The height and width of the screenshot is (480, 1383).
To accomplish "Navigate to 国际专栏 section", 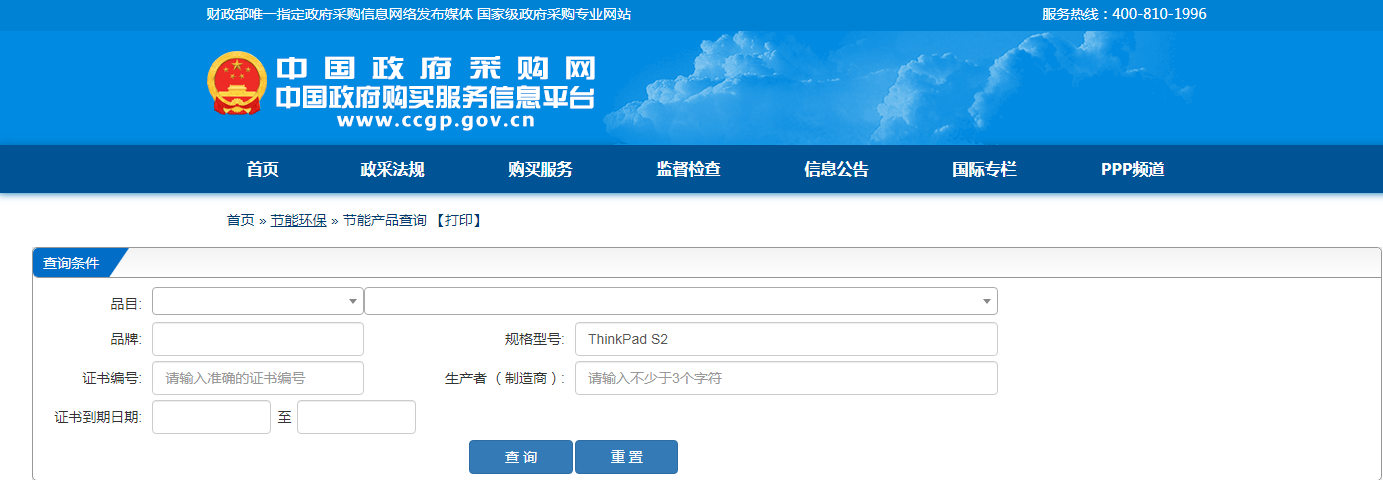I will pyautogui.click(x=984, y=169).
